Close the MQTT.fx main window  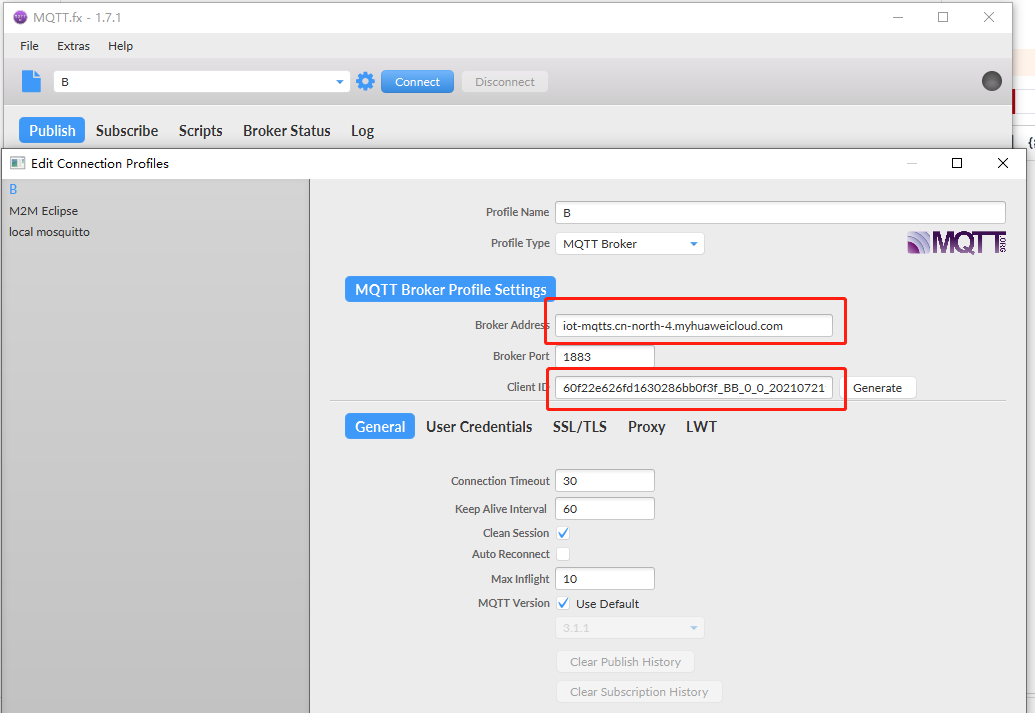click(x=989, y=17)
